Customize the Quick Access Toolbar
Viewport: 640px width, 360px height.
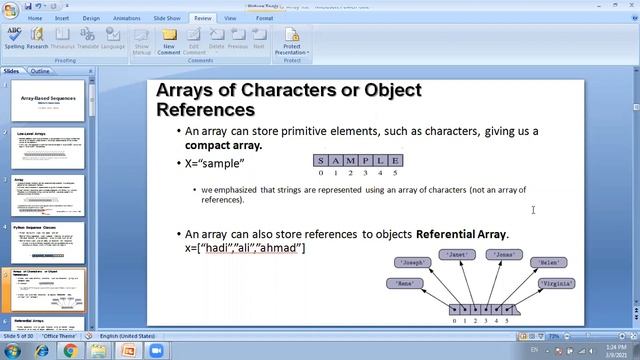coord(67,6)
